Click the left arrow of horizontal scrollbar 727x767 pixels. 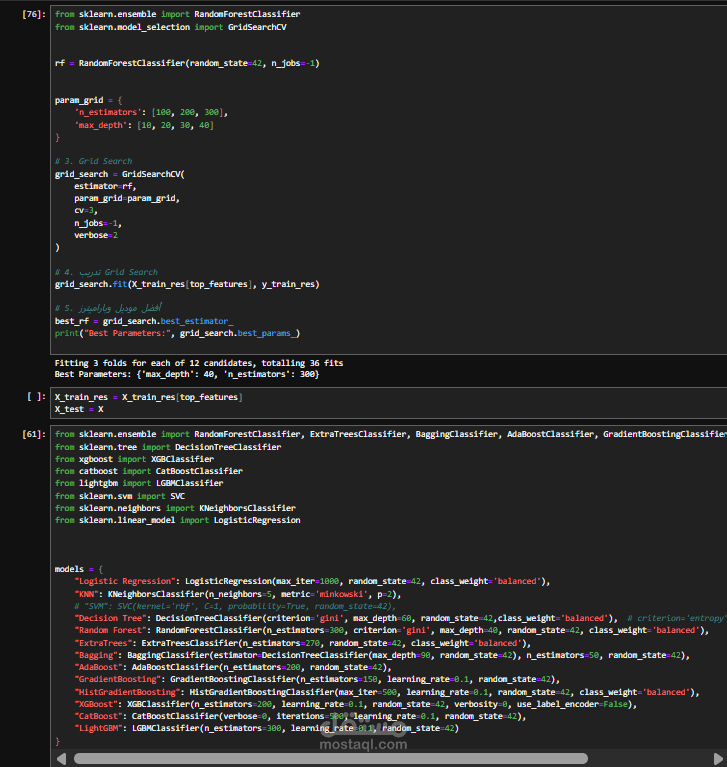tap(62, 759)
